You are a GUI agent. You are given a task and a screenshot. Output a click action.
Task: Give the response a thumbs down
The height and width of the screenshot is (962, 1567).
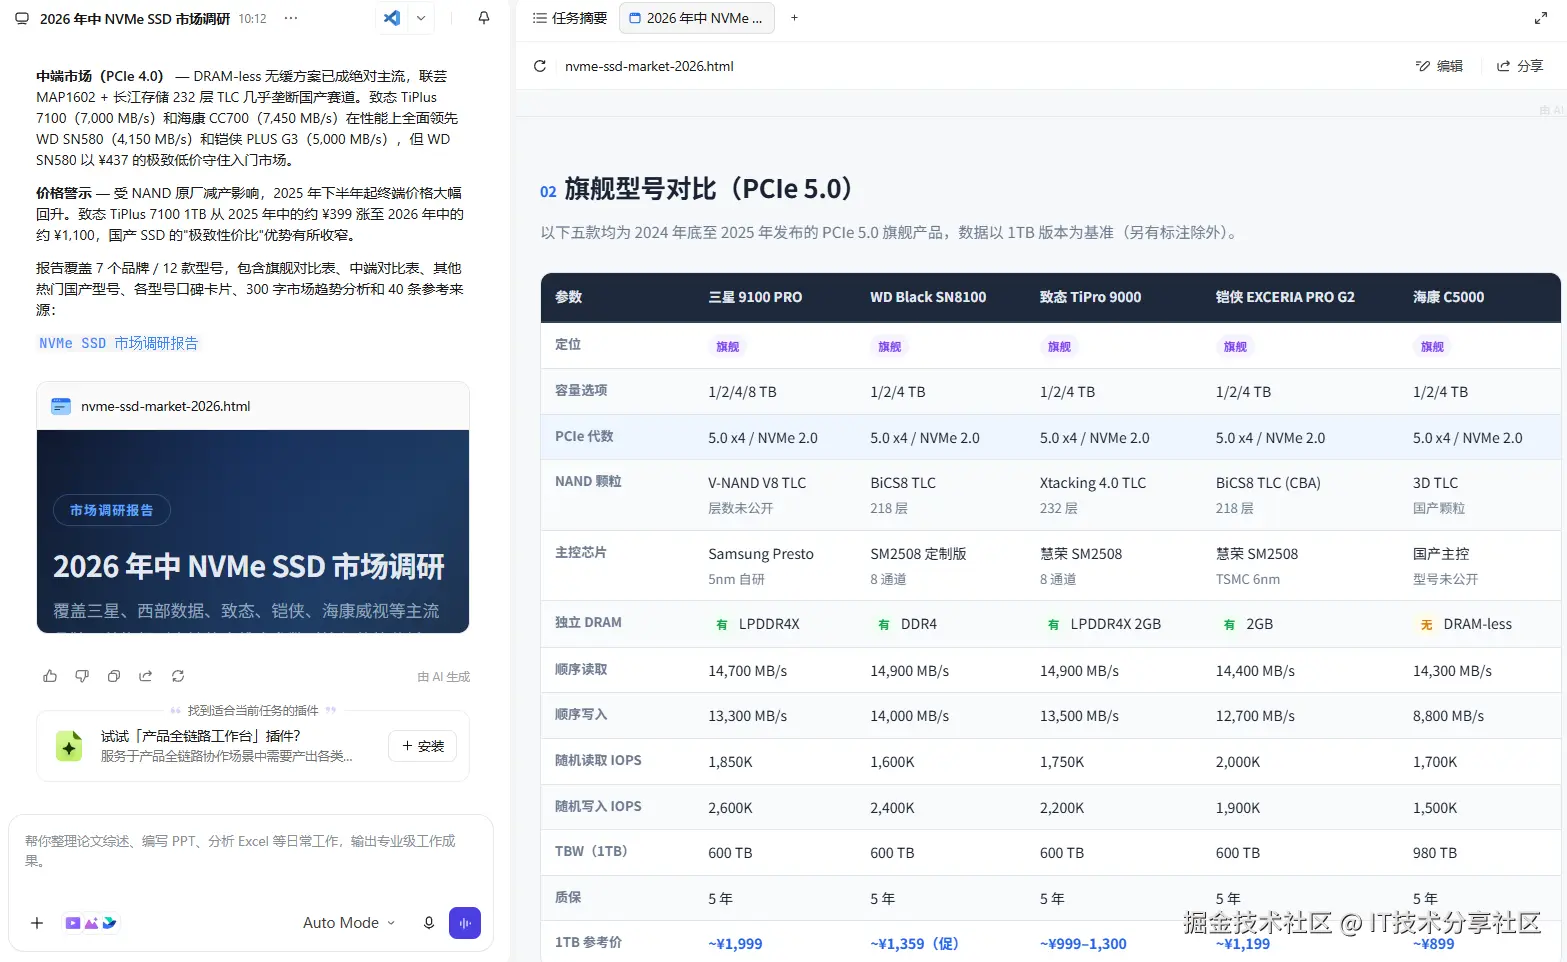pyautogui.click(x=82, y=676)
